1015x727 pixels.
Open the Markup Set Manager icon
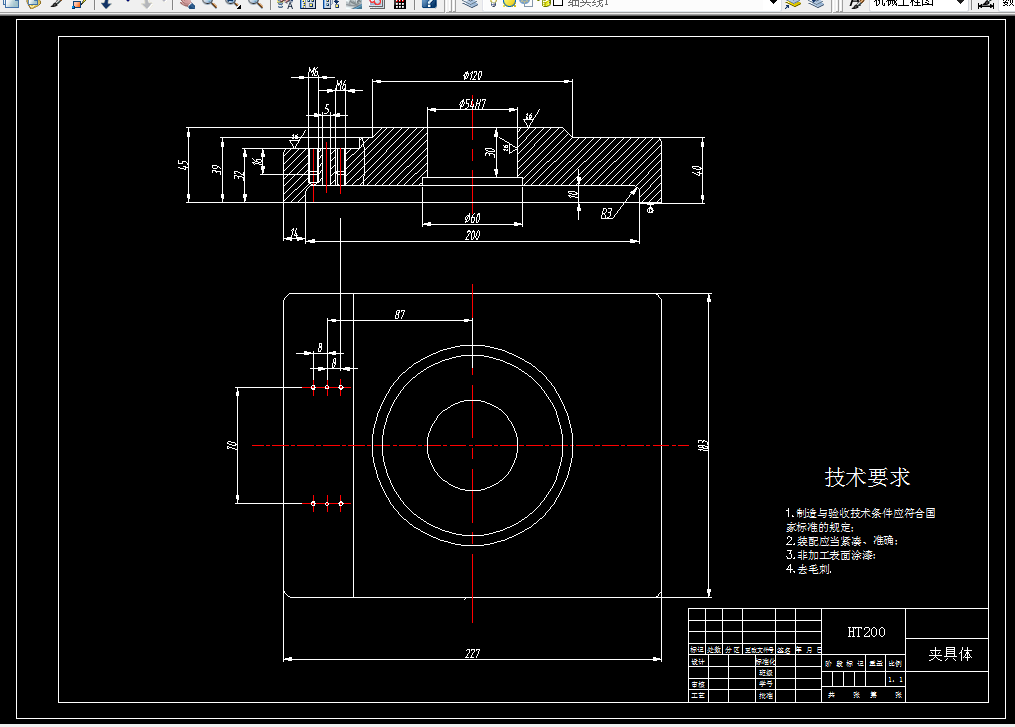click(377, 3)
